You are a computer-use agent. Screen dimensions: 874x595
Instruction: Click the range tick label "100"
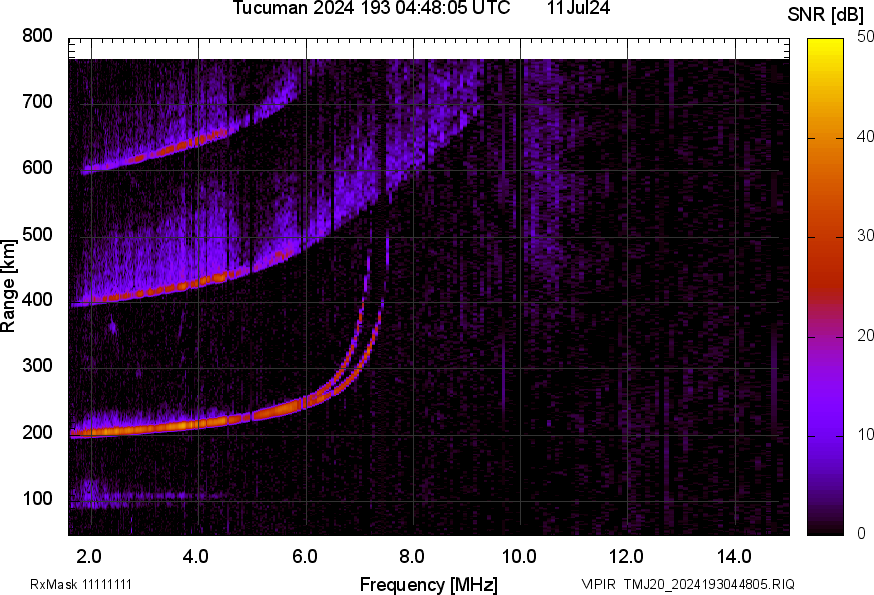[37, 499]
